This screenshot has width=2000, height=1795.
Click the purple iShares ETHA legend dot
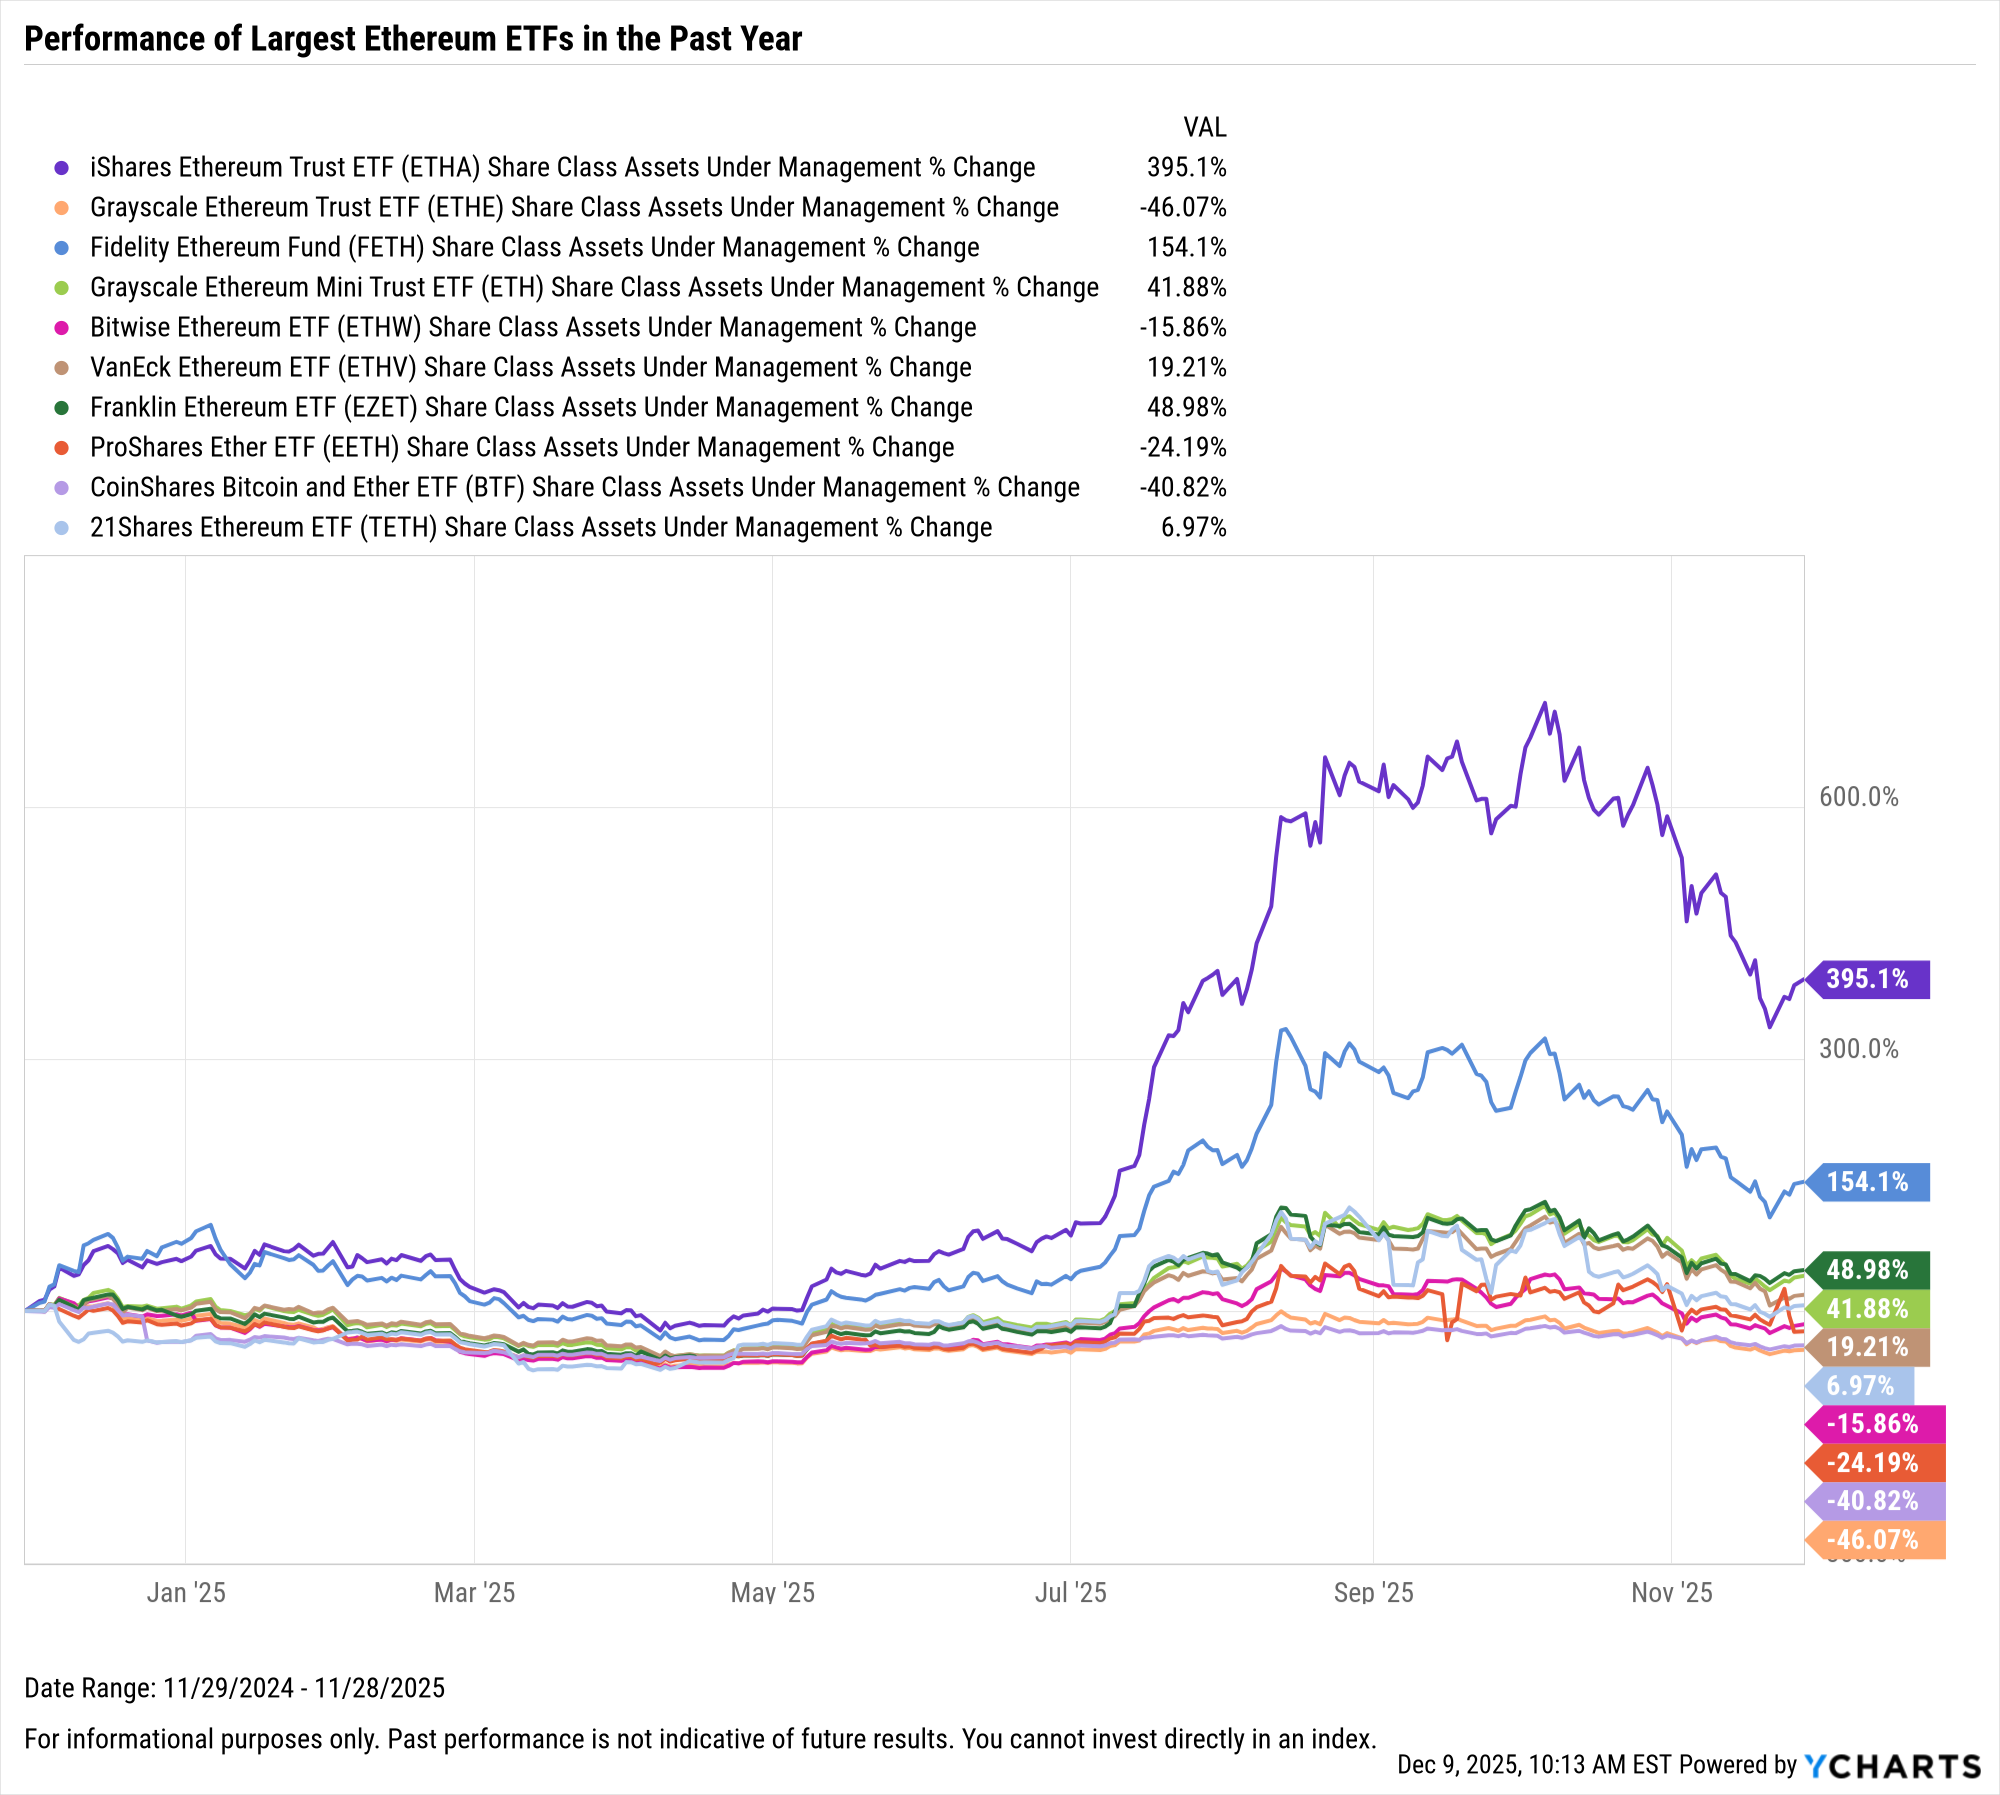pyautogui.click(x=62, y=168)
